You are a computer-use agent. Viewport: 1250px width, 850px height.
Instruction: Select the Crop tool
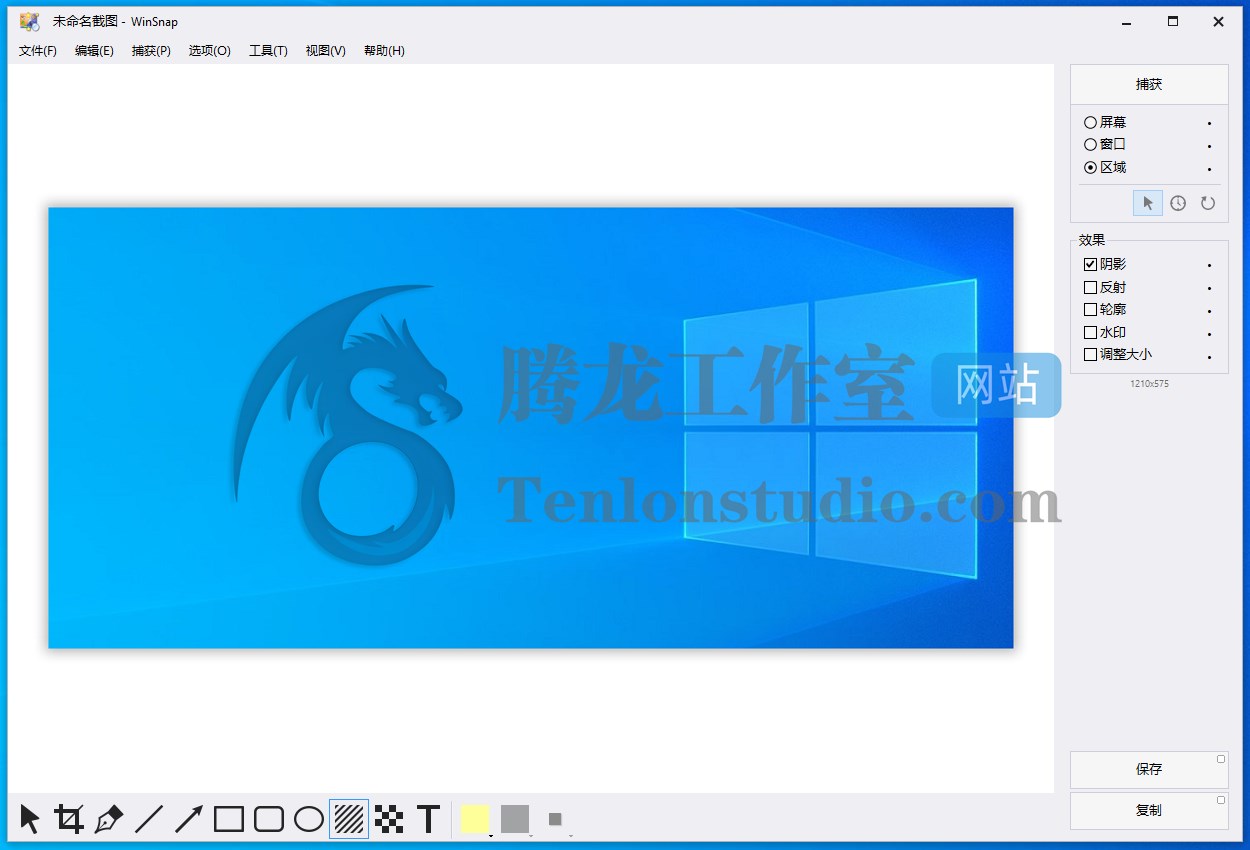coord(69,819)
